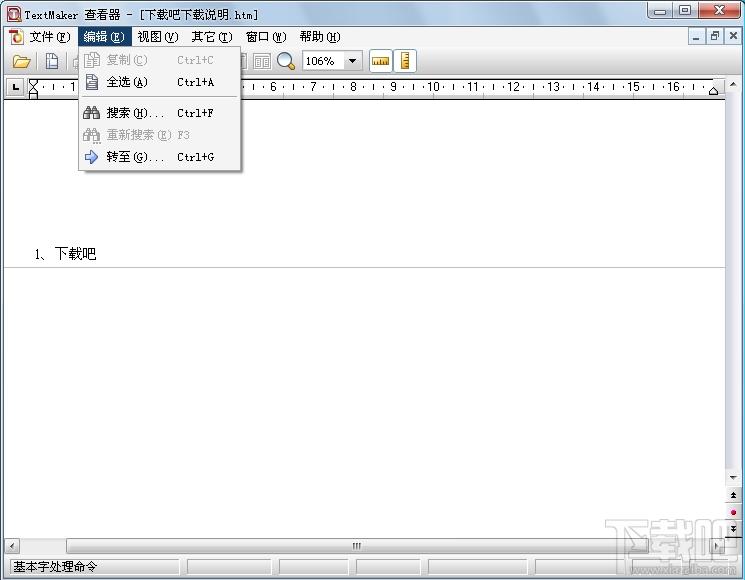Choose 搜索(H)... in the edit menu

pos(160,113)
